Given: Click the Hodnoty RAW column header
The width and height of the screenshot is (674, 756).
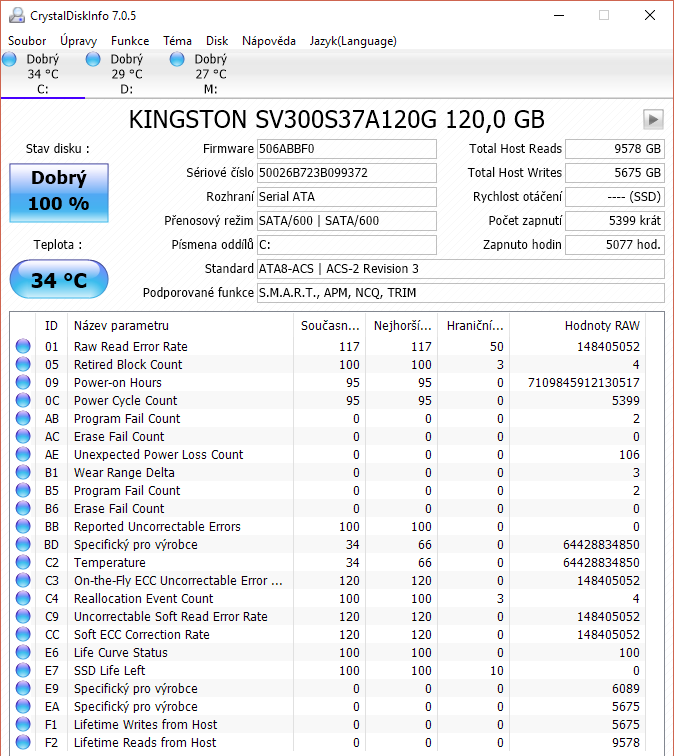Looking at the screenshot, I should coord(578,325).
